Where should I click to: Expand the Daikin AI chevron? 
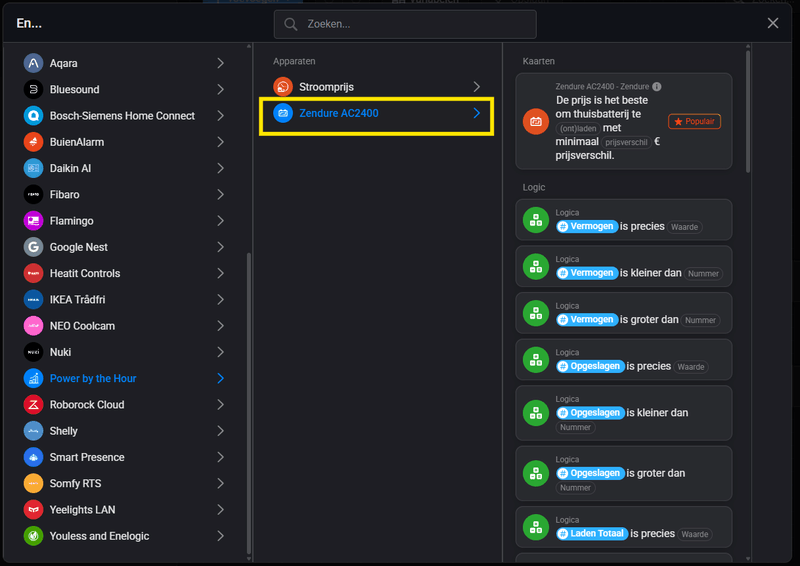(220, 168)
